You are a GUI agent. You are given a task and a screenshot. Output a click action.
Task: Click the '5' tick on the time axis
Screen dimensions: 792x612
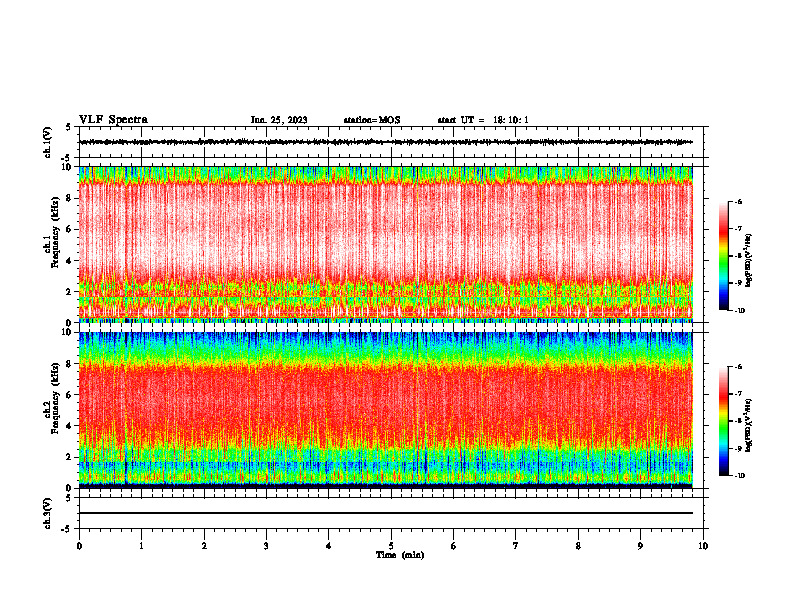(x=391, y=546)
